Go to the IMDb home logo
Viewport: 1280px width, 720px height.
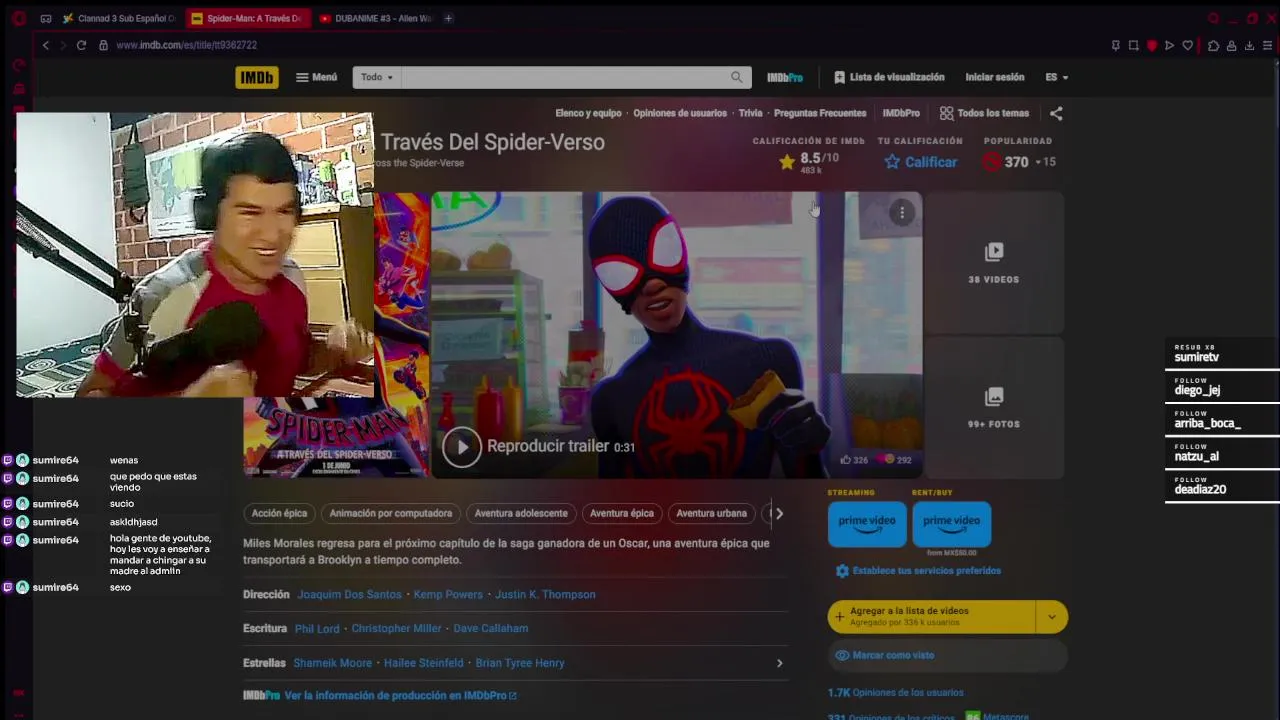[x=257, y=77]
